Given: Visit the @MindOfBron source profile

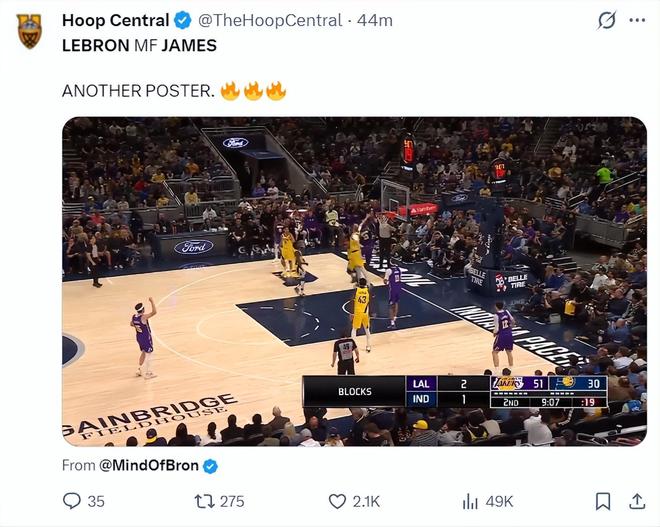Looking at the screenshot, I should (149, 466).
